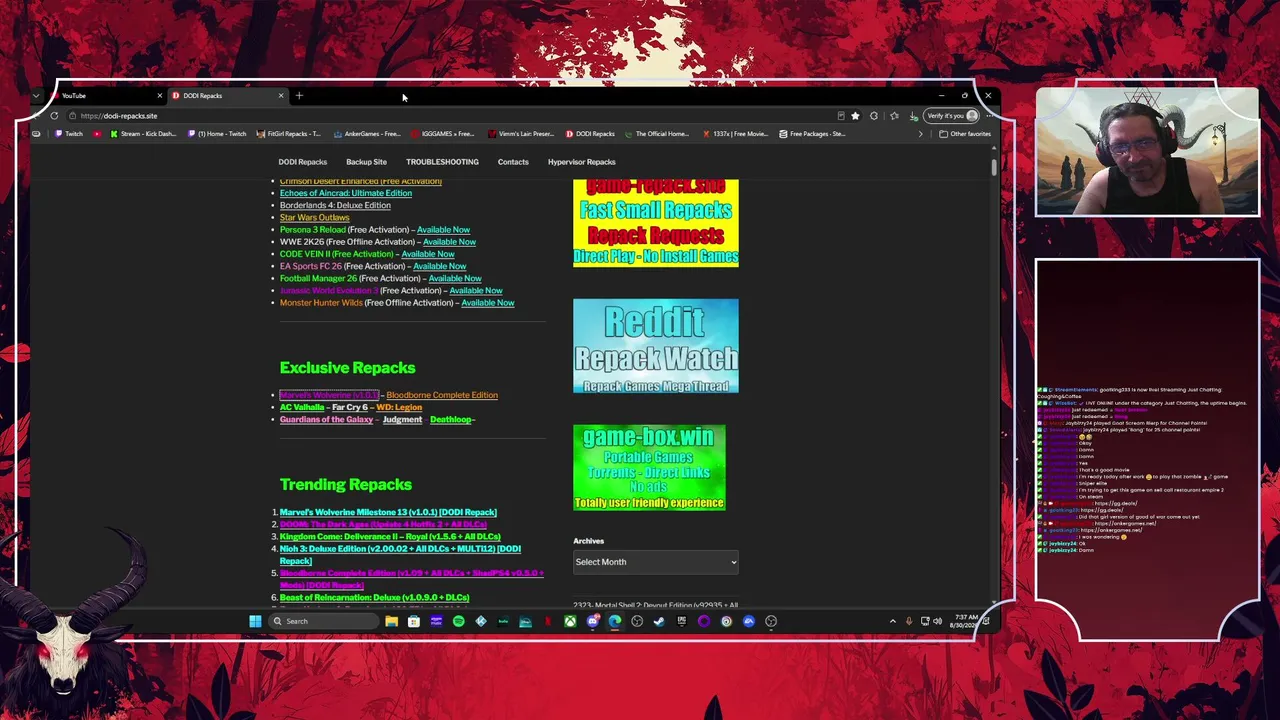Open Steam from the taskbar
1280x720 pixels.
(x=659, y=621)
